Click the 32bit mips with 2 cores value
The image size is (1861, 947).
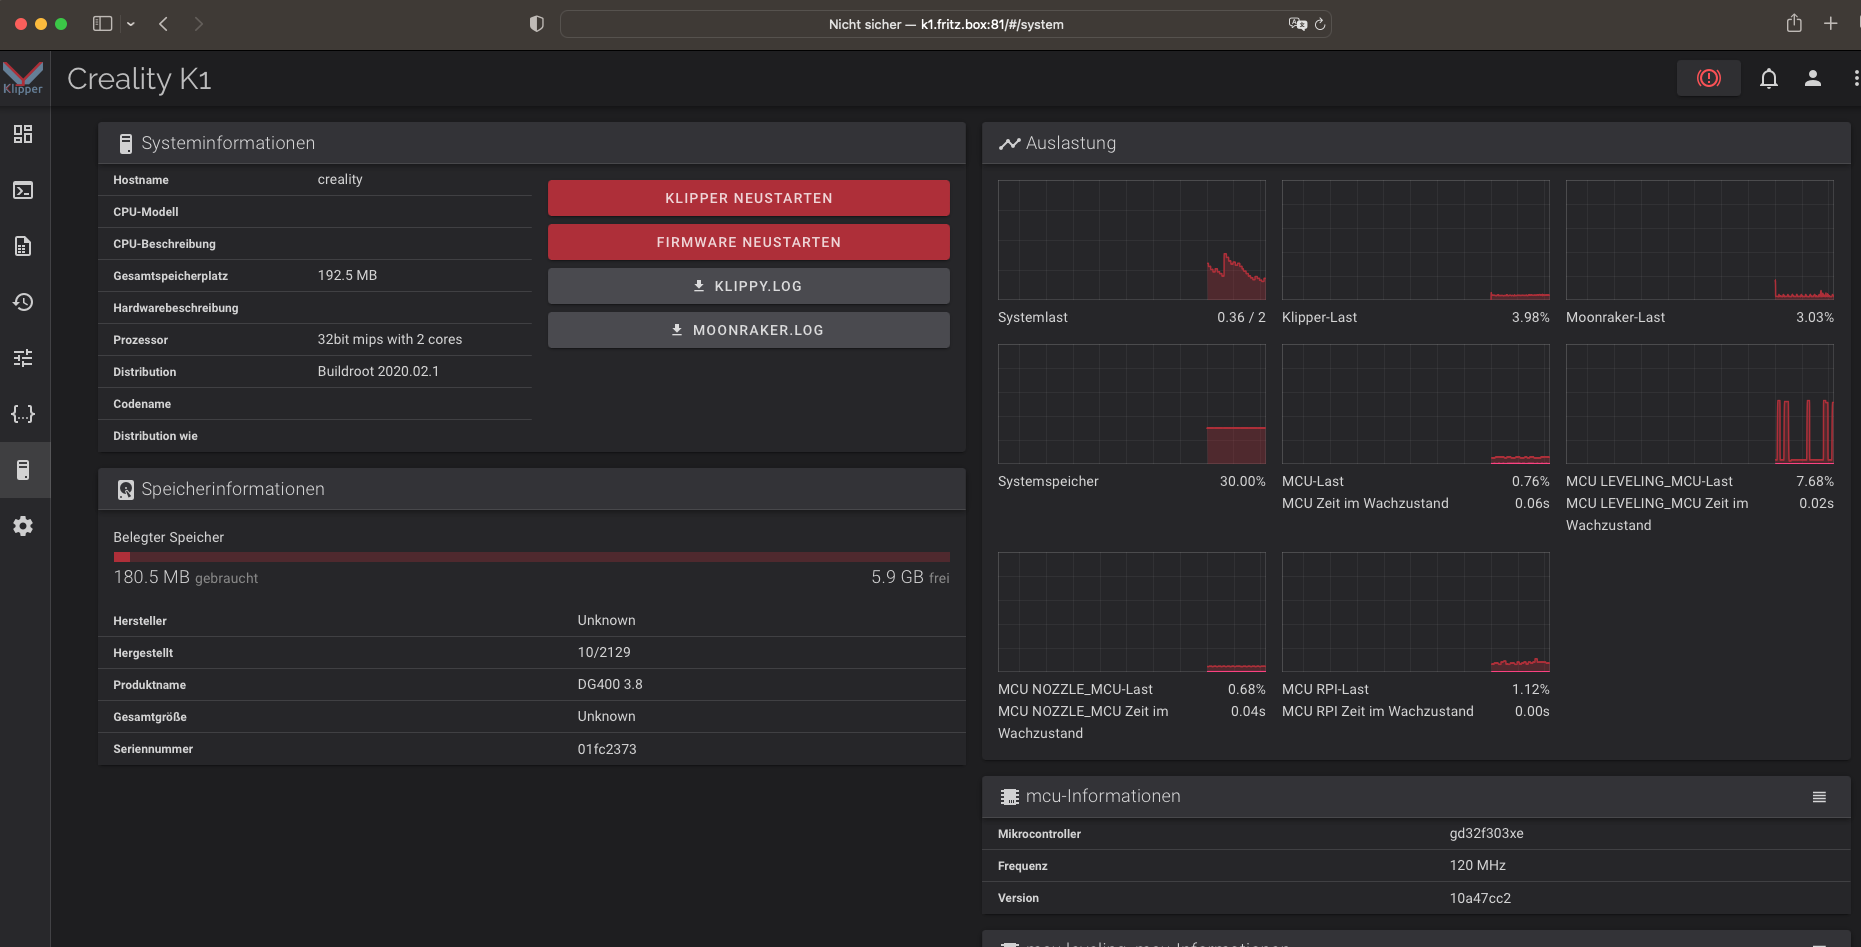click(x=390, y=339)
